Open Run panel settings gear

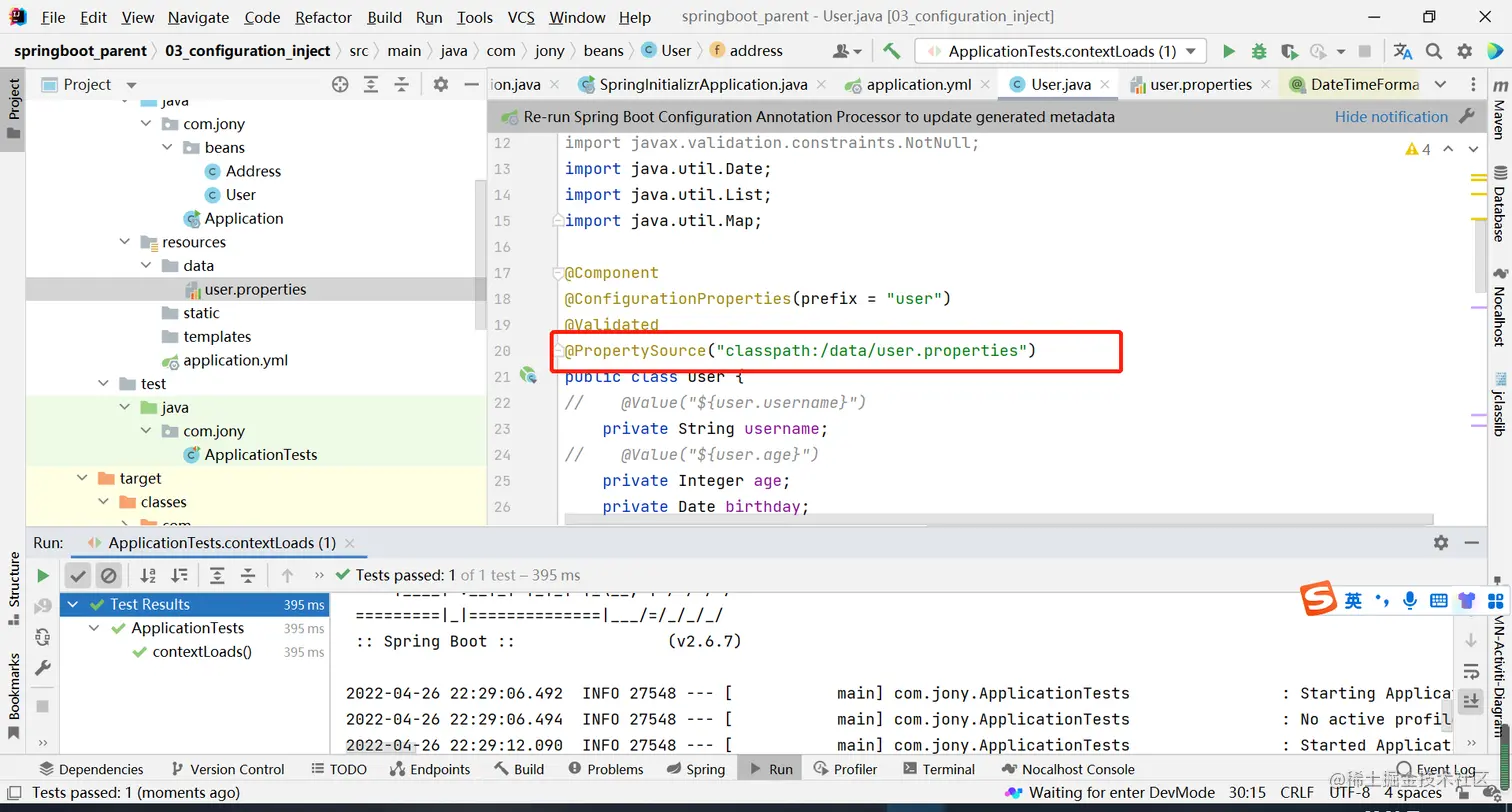(1441, 542)
